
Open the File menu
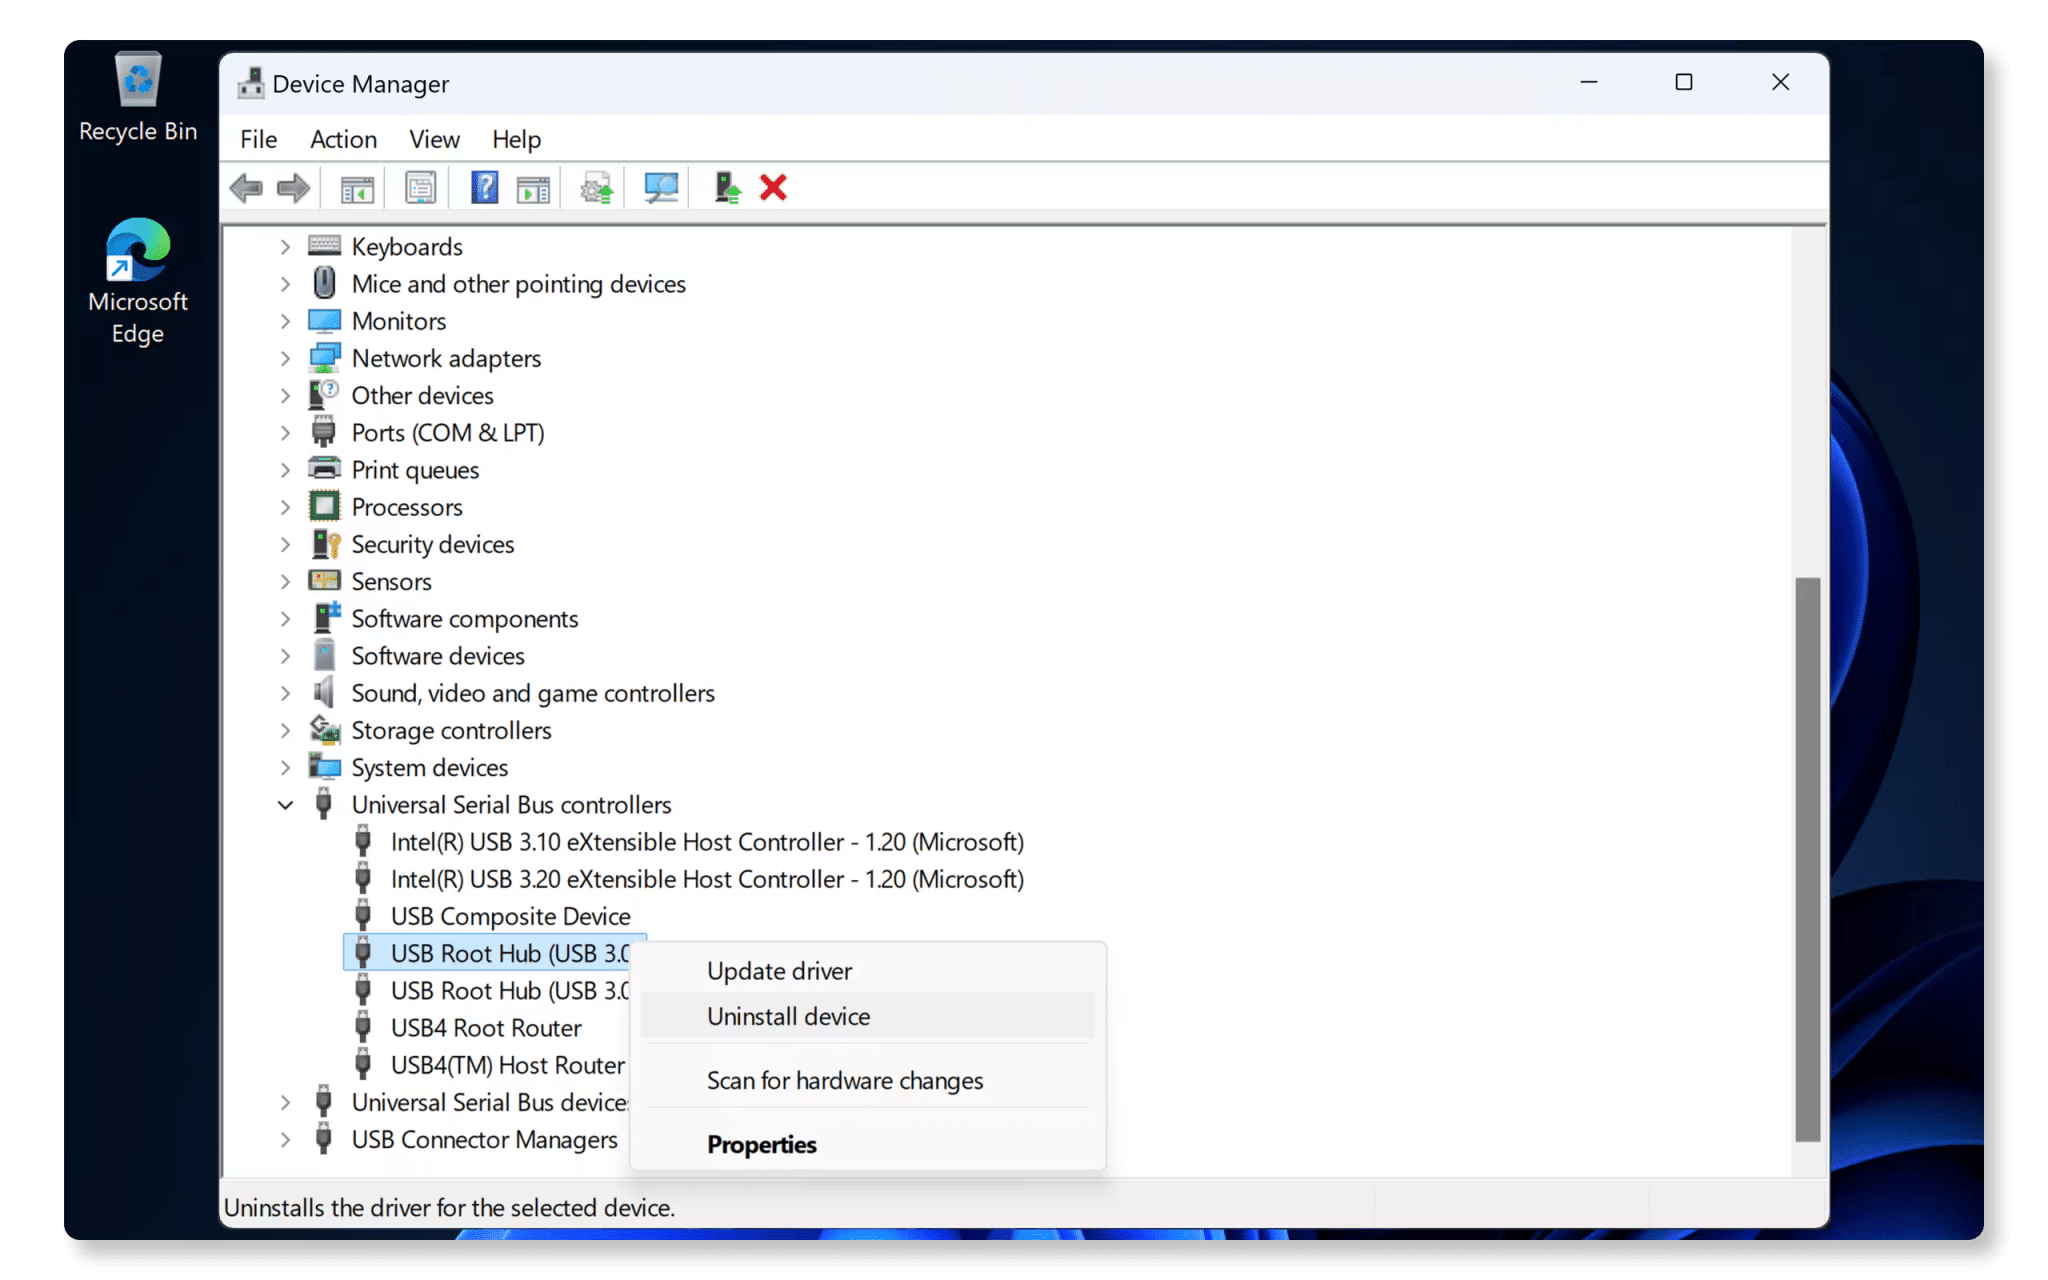[x=258, y=139]
